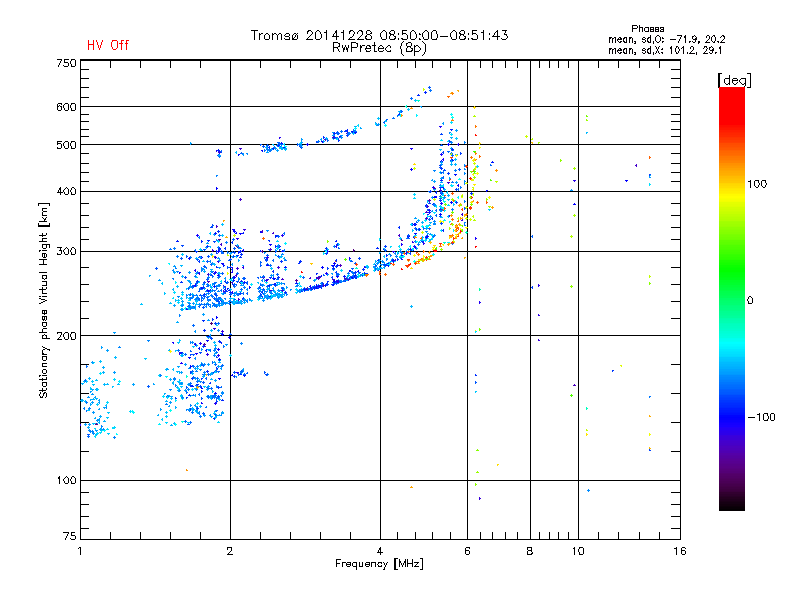Click the '[deg]' unit label above color bar
Viewport: 800px width, 600px height.
[734, 80]
